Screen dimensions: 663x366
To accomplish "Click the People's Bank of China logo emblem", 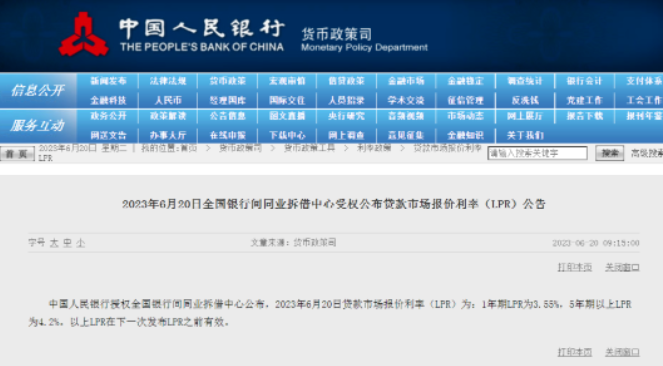I will pos(84,35).
